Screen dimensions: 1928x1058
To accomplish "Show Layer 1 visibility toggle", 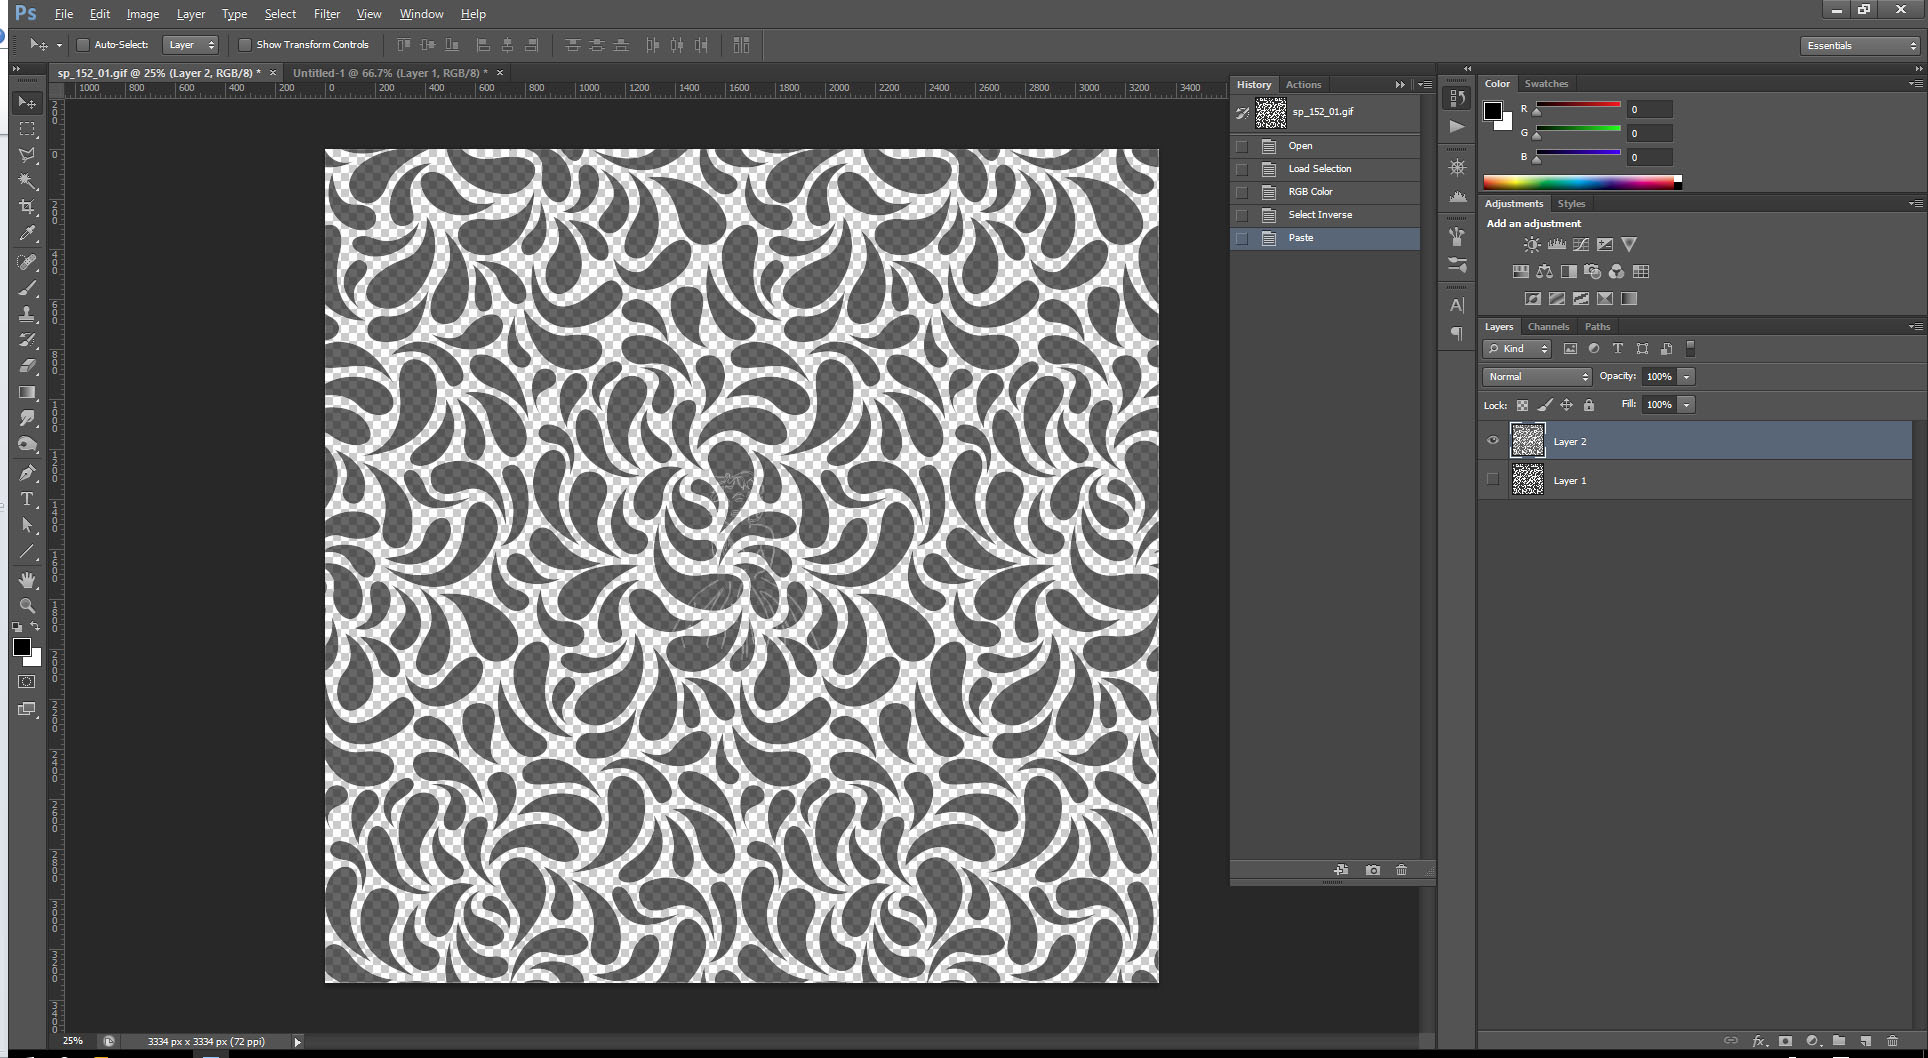I will [1493, 480].
